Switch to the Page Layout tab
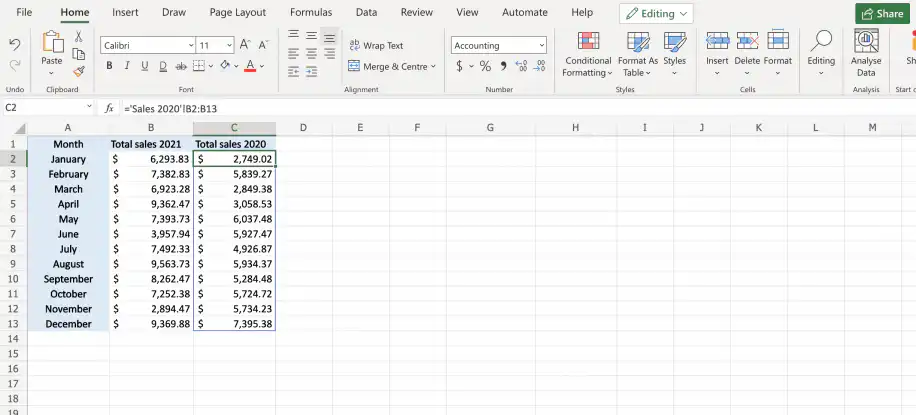Viewport: 916px width, 415px height. 238,12
